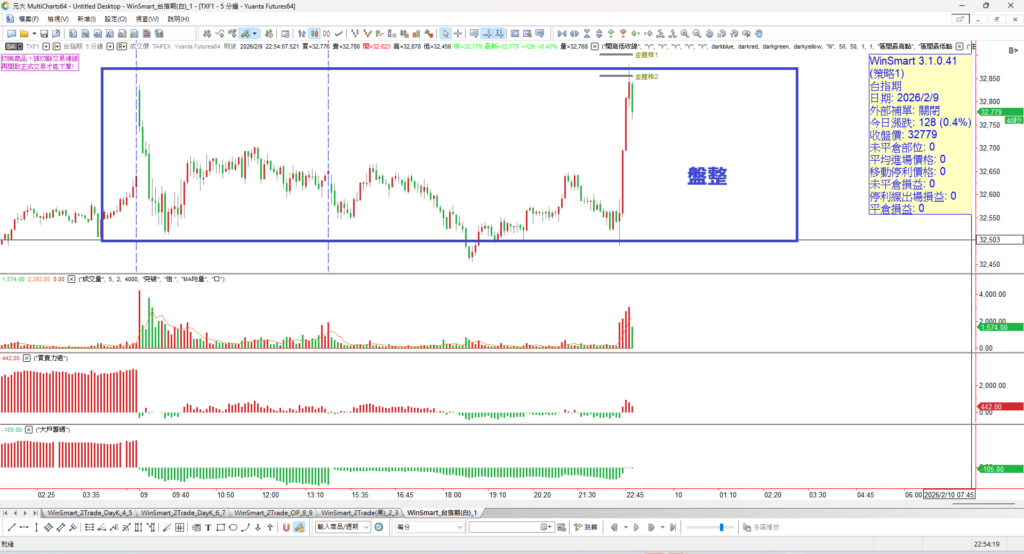Screen dimensions: 1024x554
Task: Select the trend line drawing tool
Action: [10, 526]
